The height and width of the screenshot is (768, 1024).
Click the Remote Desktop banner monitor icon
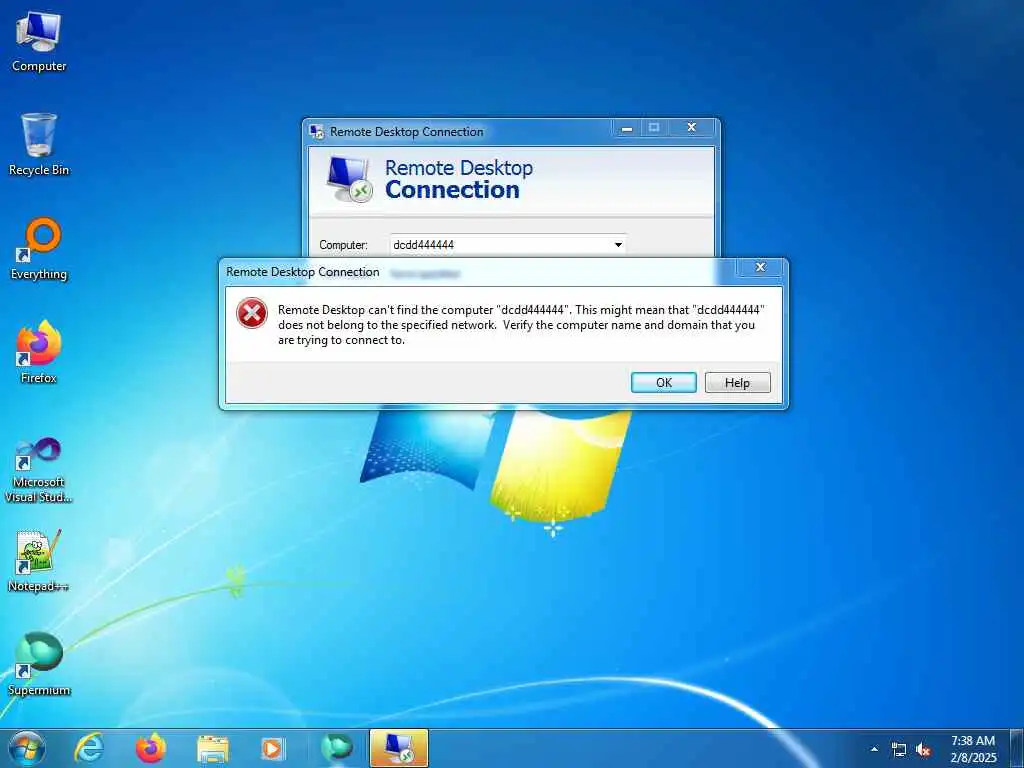[x=349, y=179]
